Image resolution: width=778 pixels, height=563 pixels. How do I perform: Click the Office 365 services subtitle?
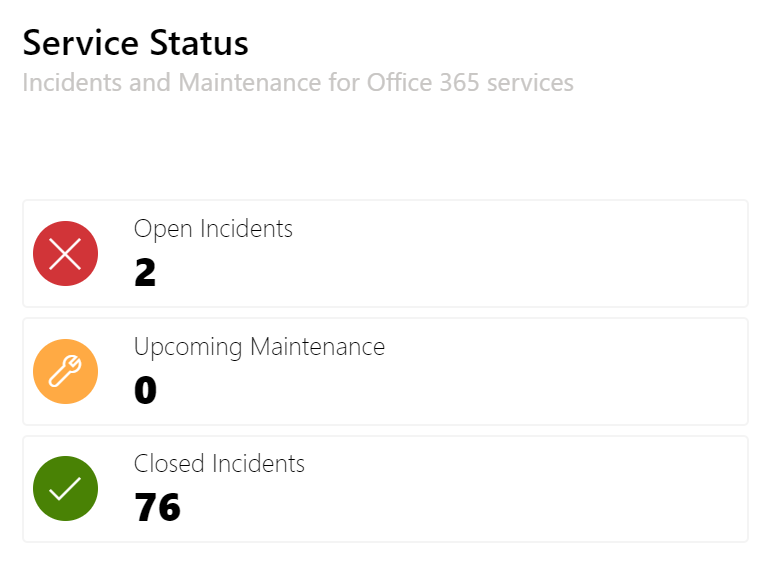pos(298,83)
